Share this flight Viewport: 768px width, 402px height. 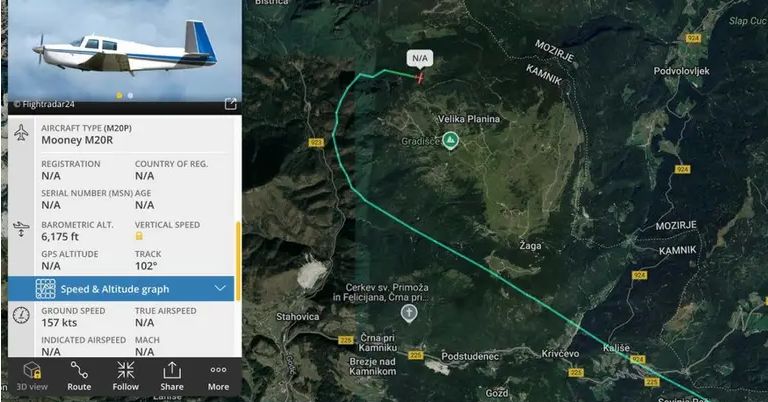click(x=172, y=376)
